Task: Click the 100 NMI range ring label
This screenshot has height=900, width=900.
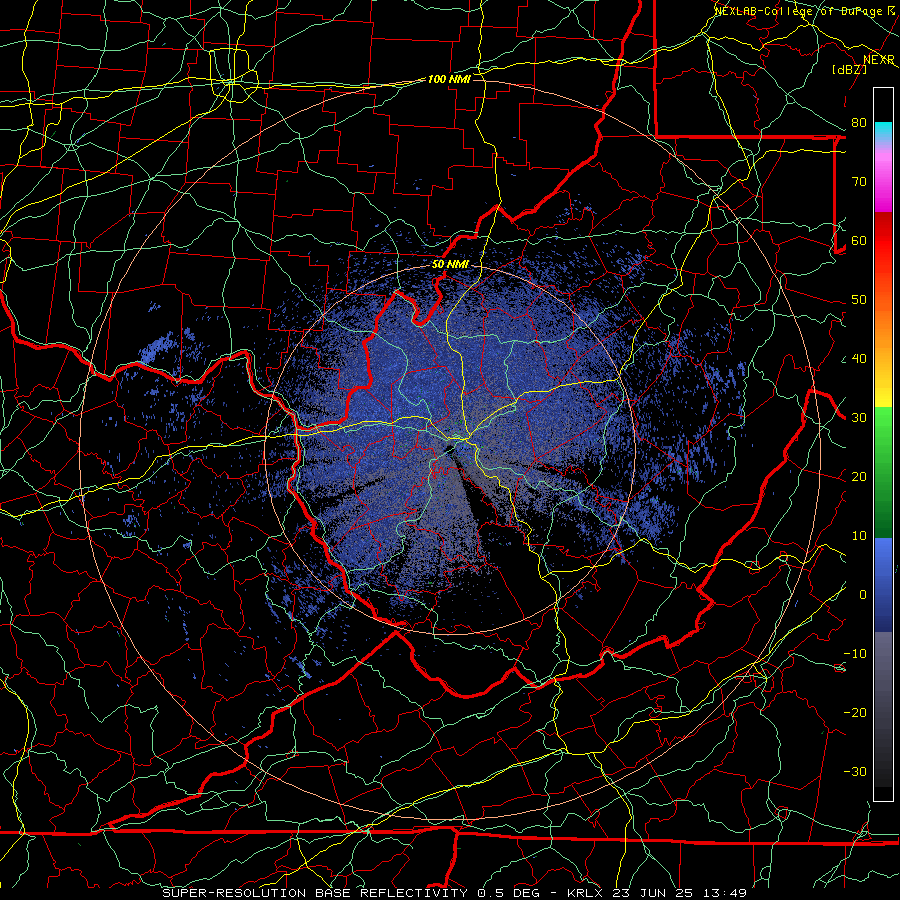Action: (449, 79)
